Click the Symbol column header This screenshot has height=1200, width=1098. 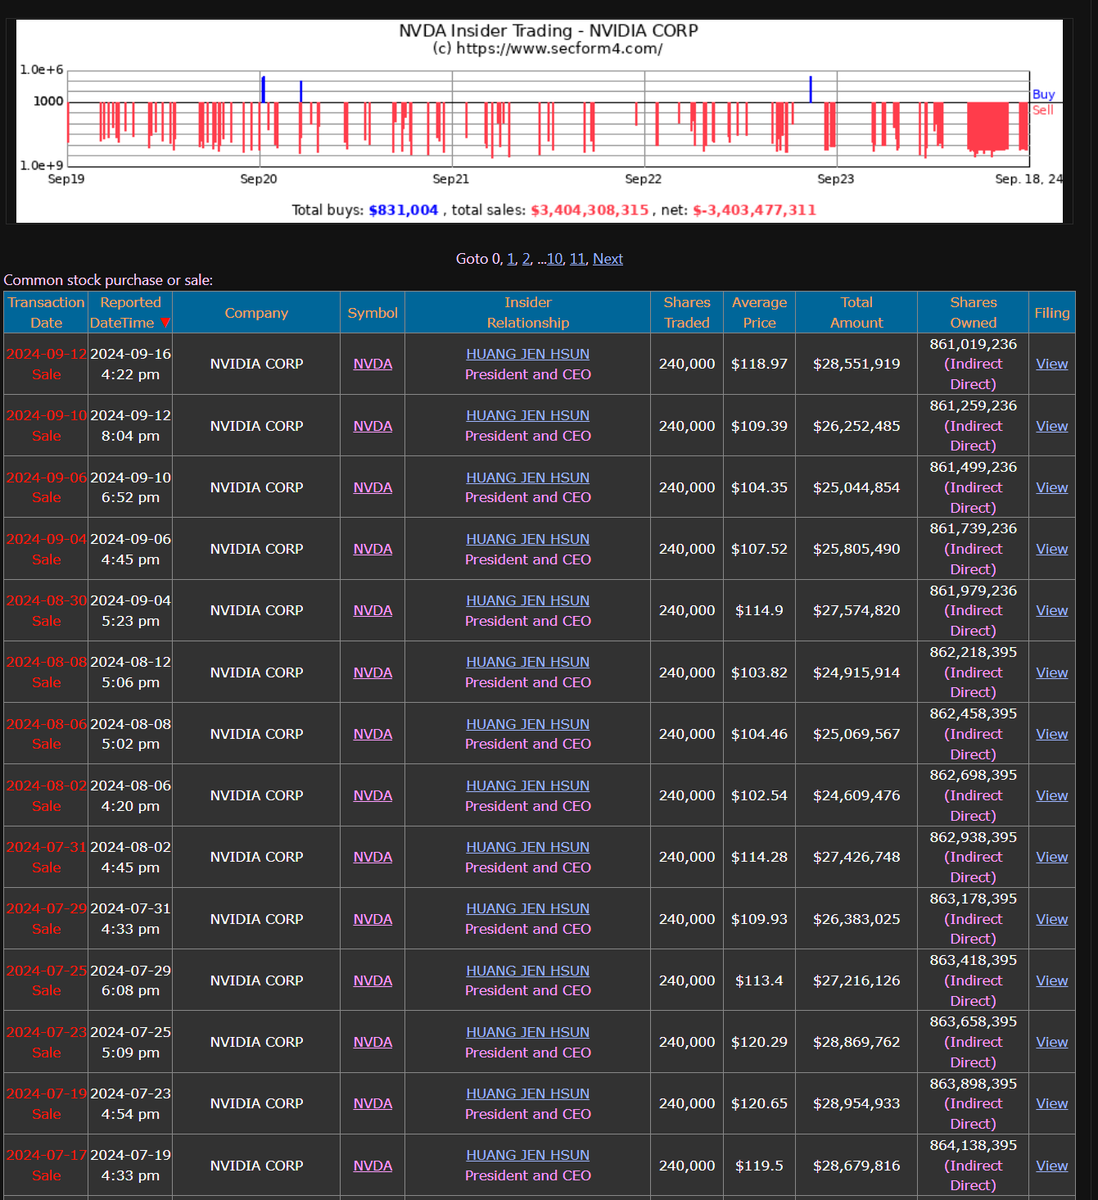(x=373, y=313)
